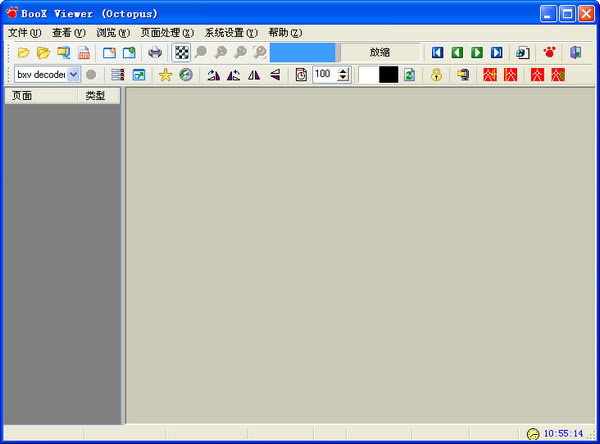Viewport: 600px width, 444px height.
Task: Click the folder with monitor icon
Action: coord(64,52)
